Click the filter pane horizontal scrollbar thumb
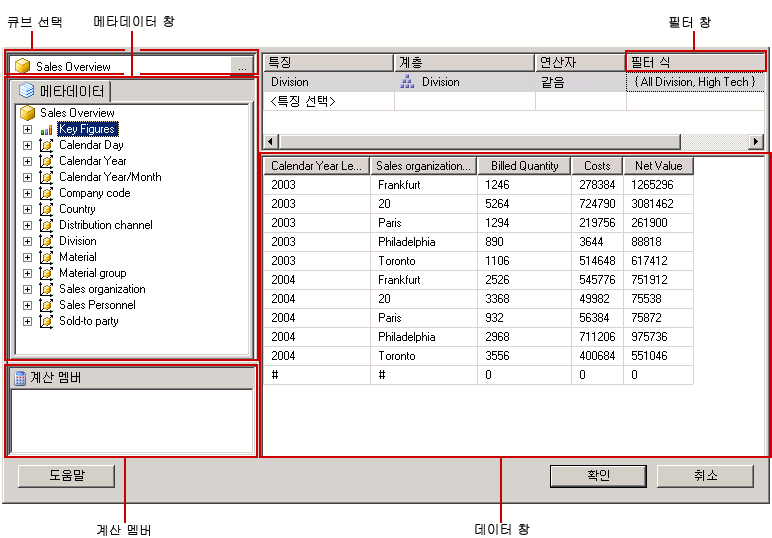 (x=480, y=142)
